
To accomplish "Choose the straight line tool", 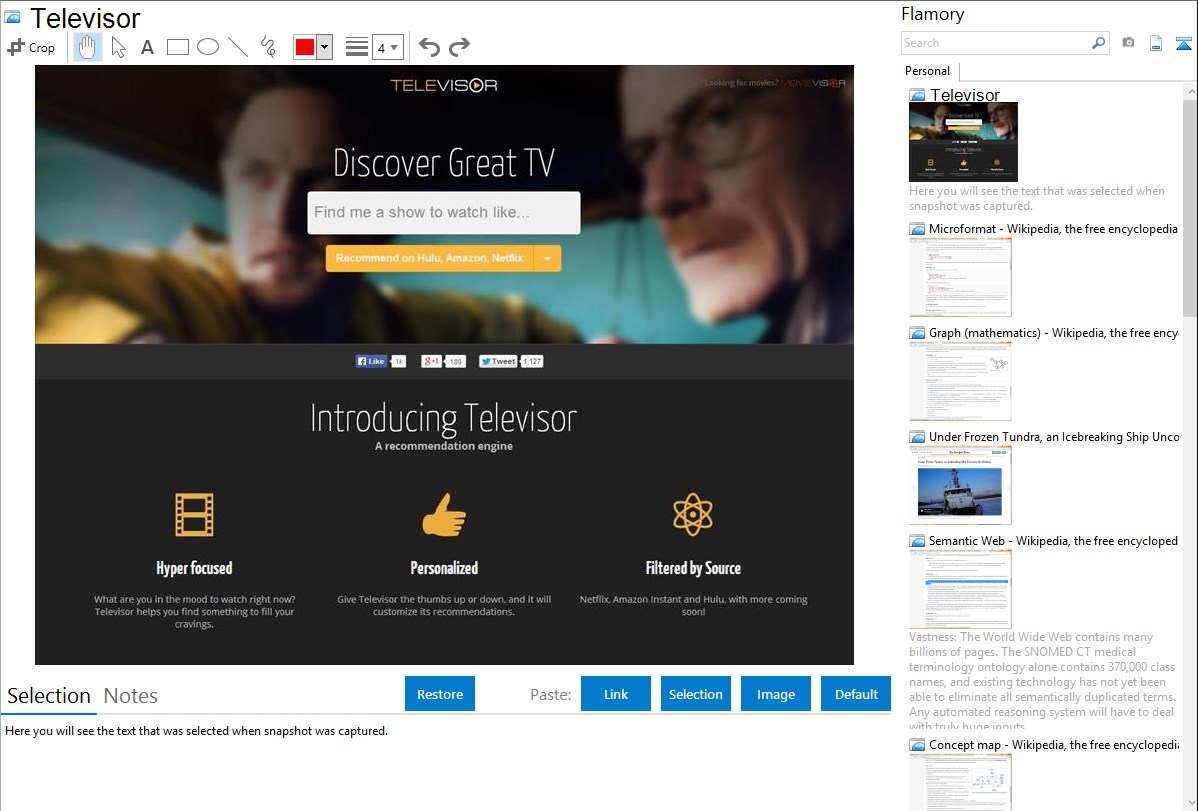I will click(238, 47).
